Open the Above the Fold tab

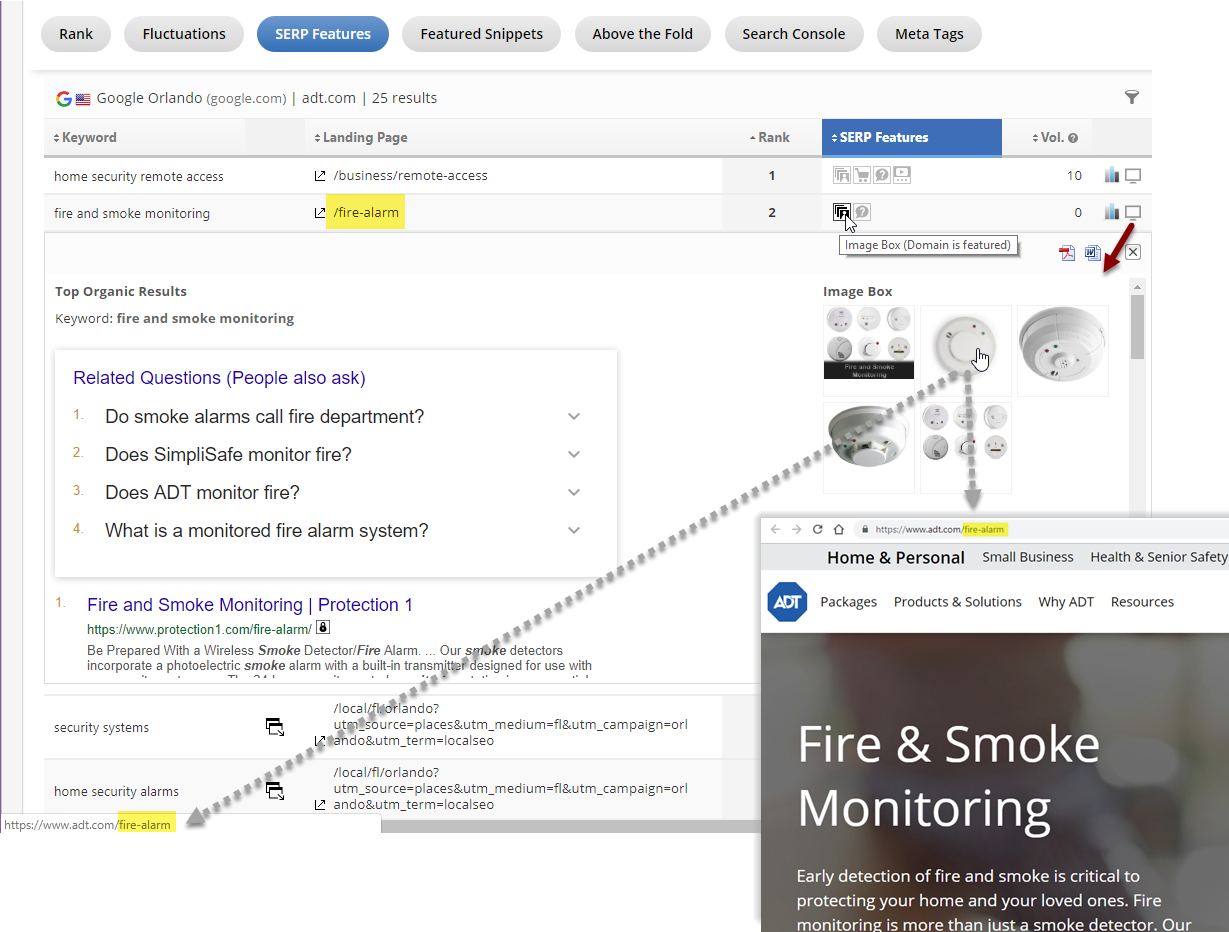click(x=642, y=34)
